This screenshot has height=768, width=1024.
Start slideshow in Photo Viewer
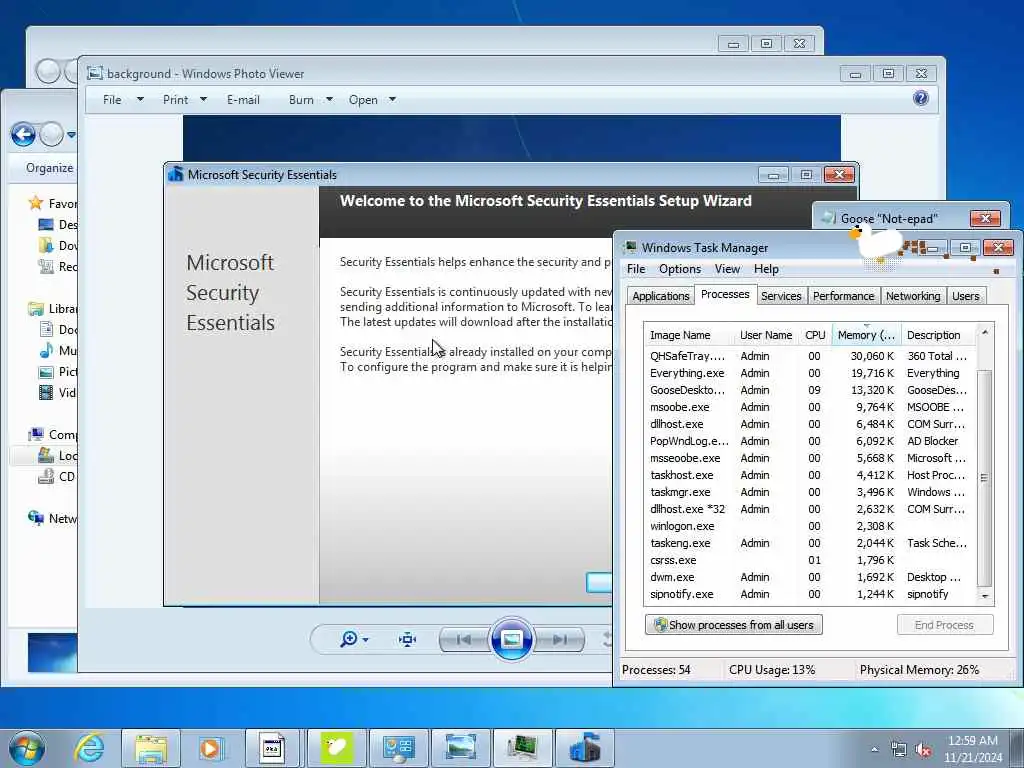[511, 639]
